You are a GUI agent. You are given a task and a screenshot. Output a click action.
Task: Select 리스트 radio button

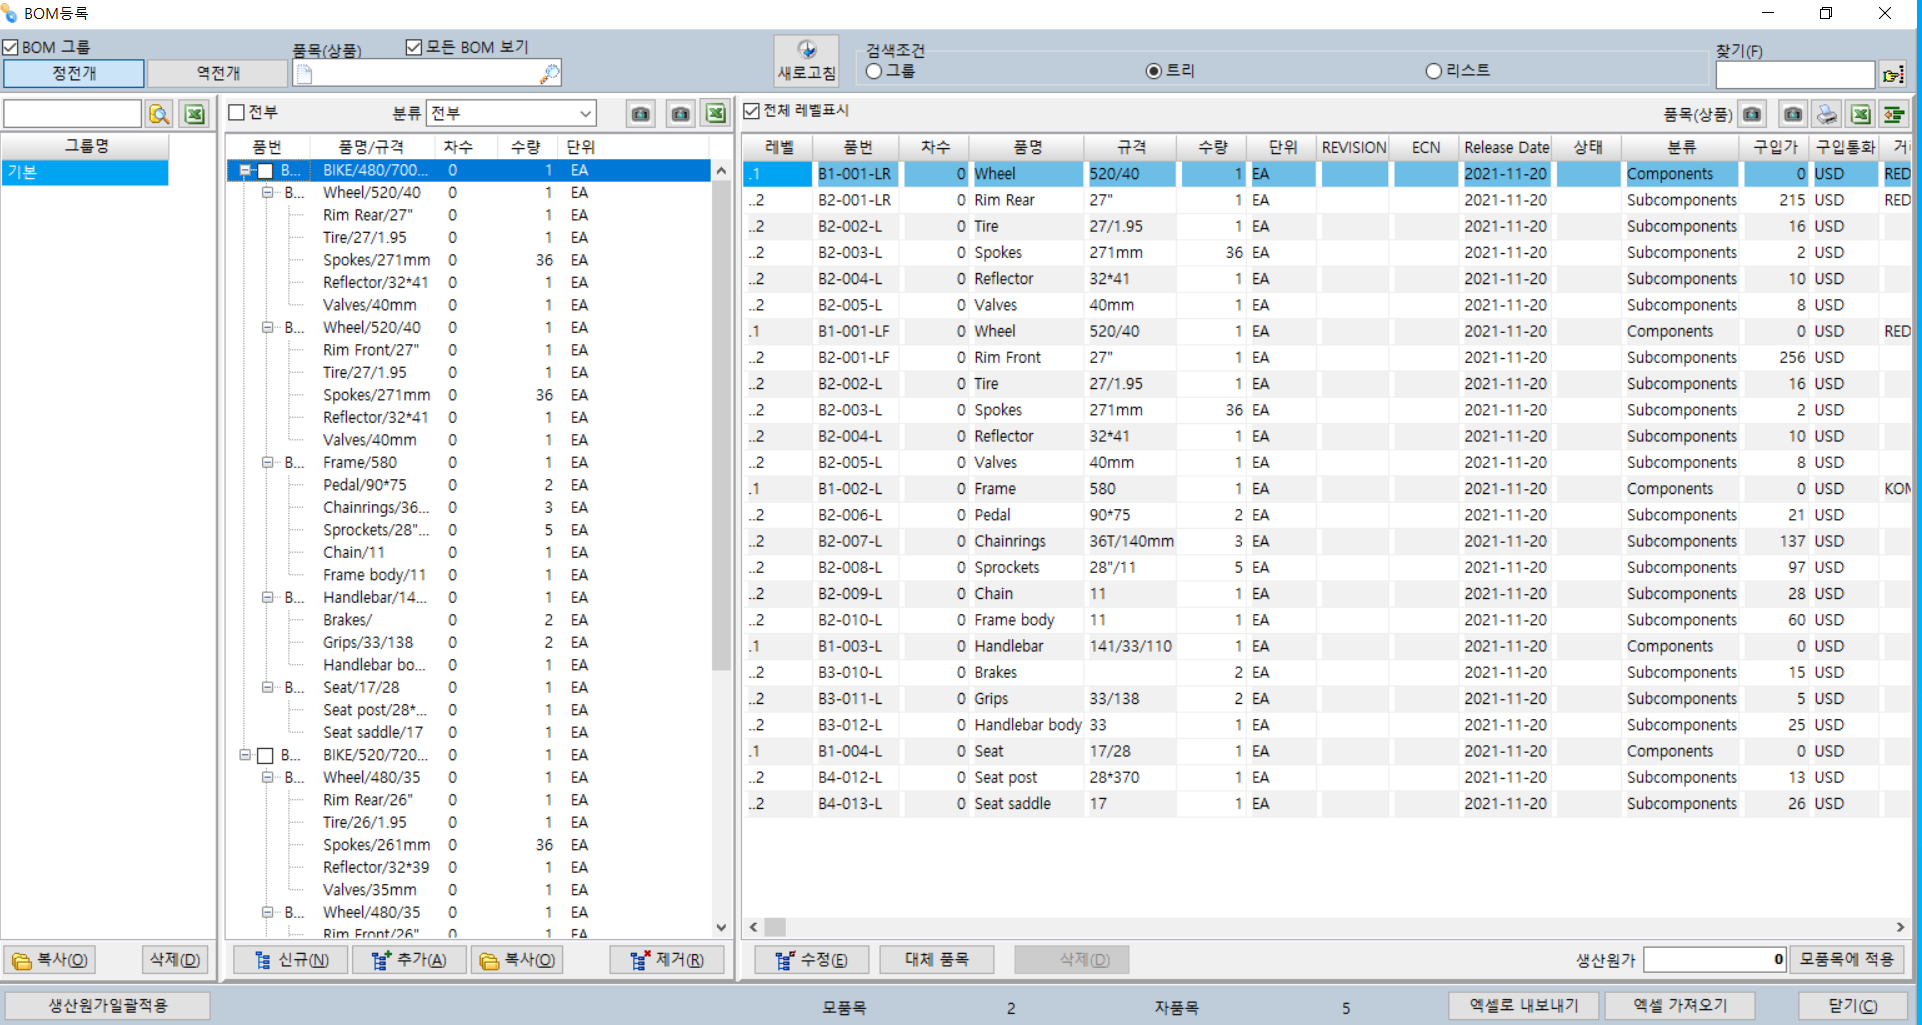pos(1434,71)
